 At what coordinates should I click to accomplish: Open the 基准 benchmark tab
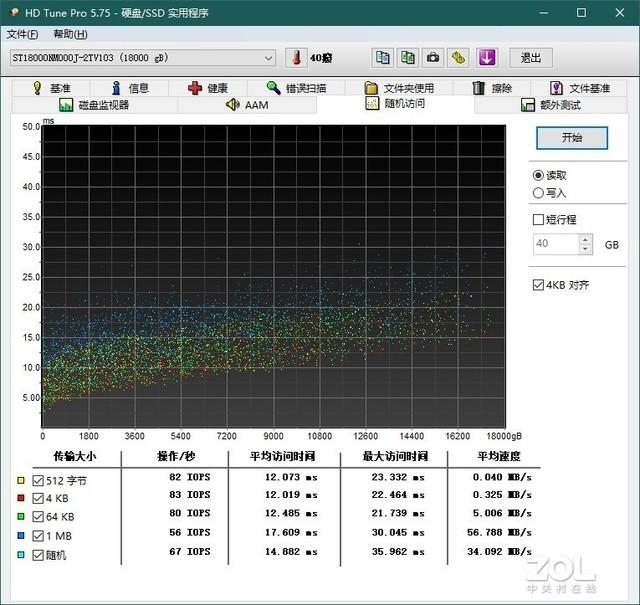[x=51, y=88]
